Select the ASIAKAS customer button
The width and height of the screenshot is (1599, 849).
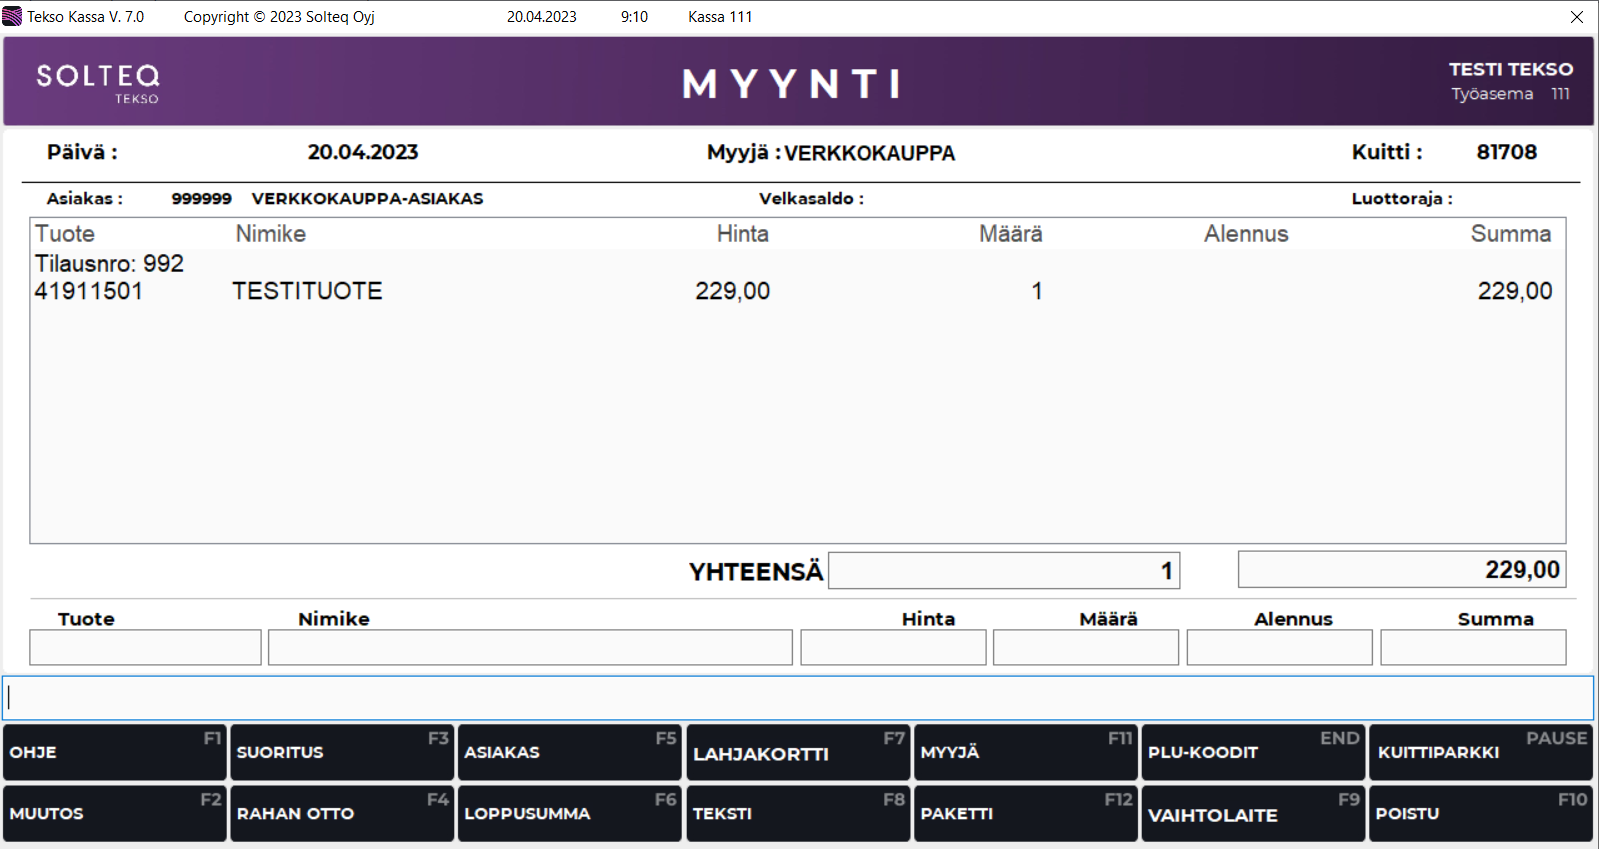click(569, 752)
